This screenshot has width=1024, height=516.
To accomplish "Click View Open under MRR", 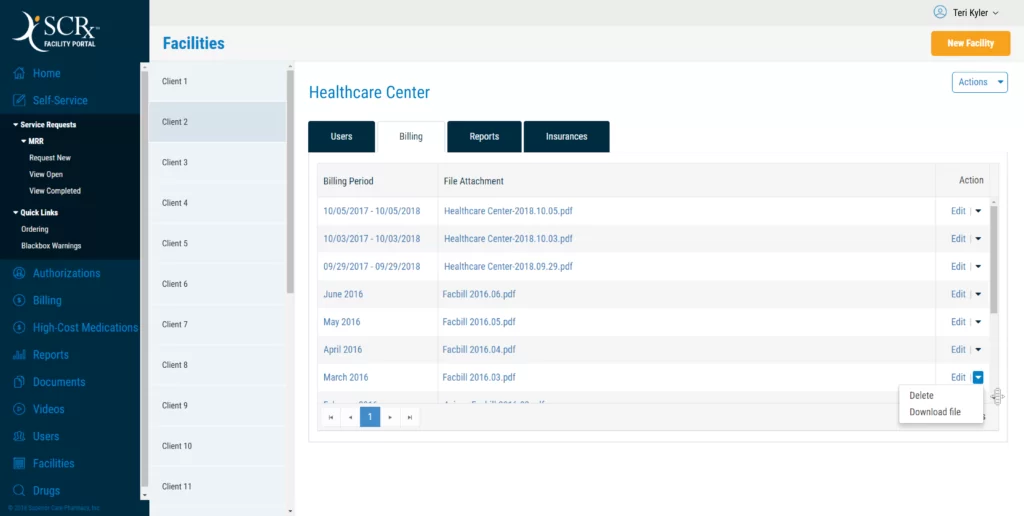I will point(46,174).
